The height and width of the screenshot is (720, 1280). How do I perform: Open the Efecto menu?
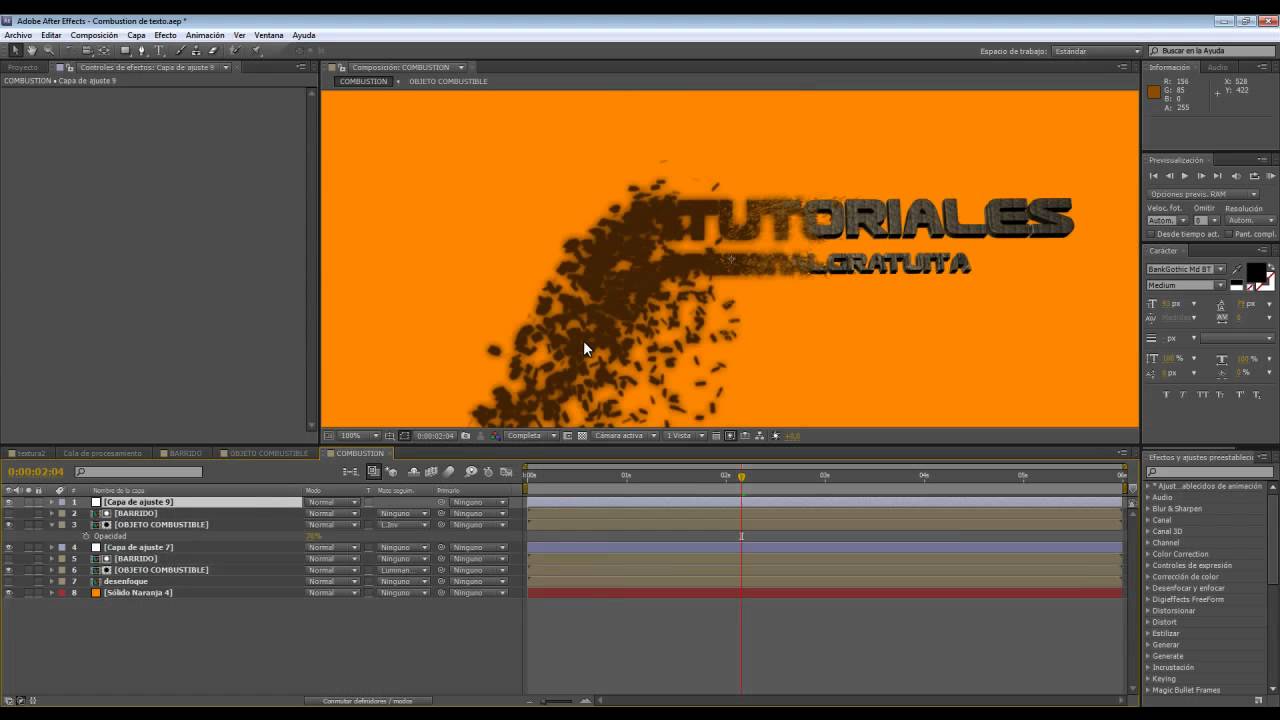(x=165, y=35)
